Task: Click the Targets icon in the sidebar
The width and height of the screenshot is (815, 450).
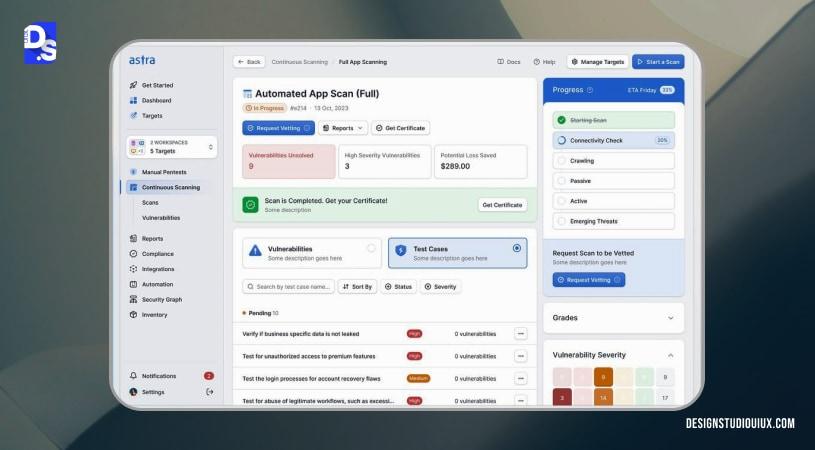Action: pyautogui.click(x=133, y=115)
